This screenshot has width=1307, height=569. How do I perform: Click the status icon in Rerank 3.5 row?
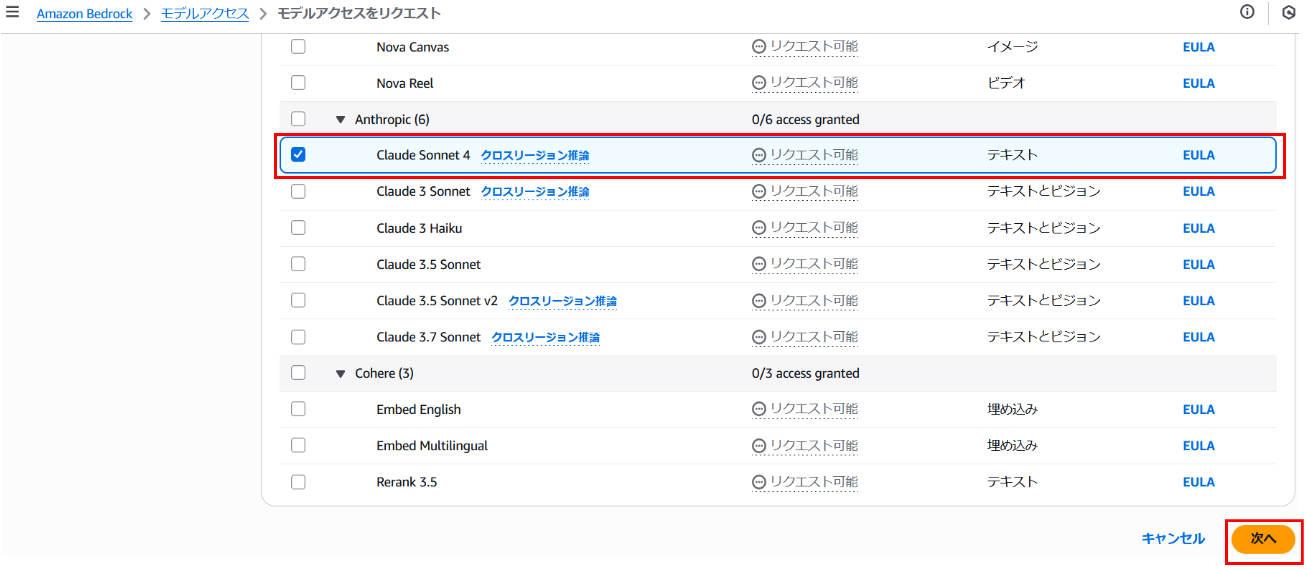click(759, 482)
